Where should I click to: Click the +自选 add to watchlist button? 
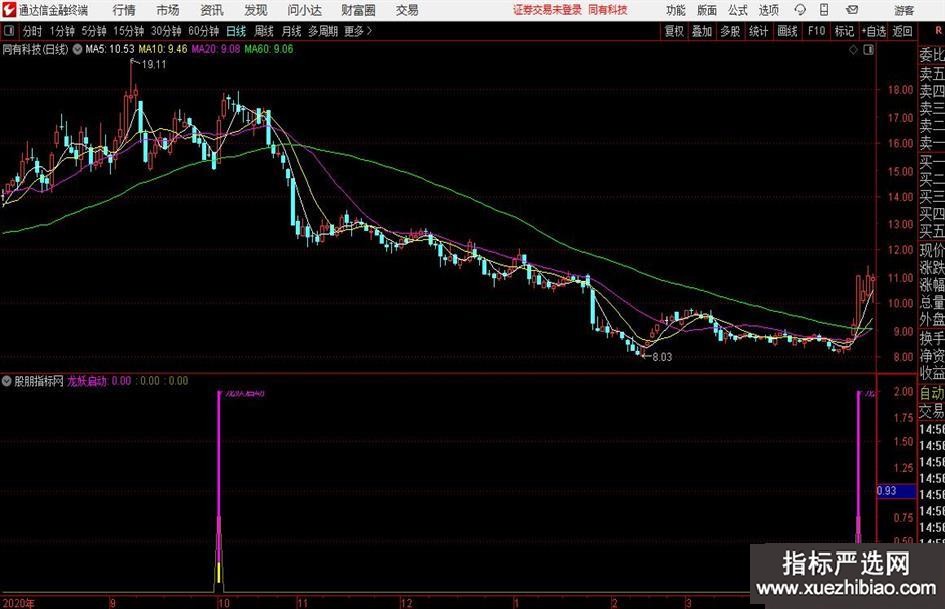[x=874, y=31]
